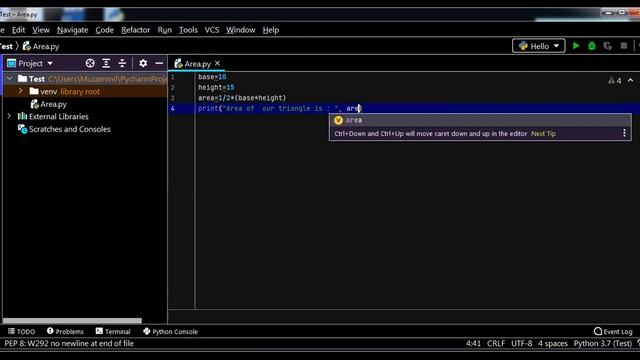
Task: Click code line height=15
Action: pos(216,87)
